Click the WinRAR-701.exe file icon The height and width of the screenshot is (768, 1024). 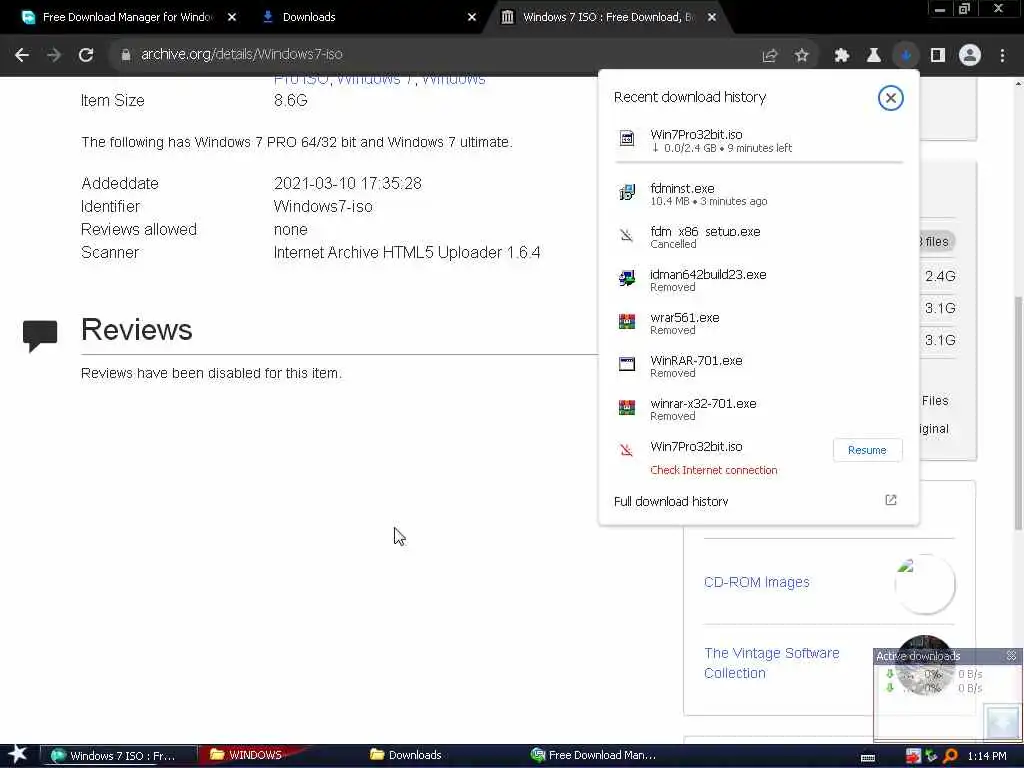click(627, 364)
